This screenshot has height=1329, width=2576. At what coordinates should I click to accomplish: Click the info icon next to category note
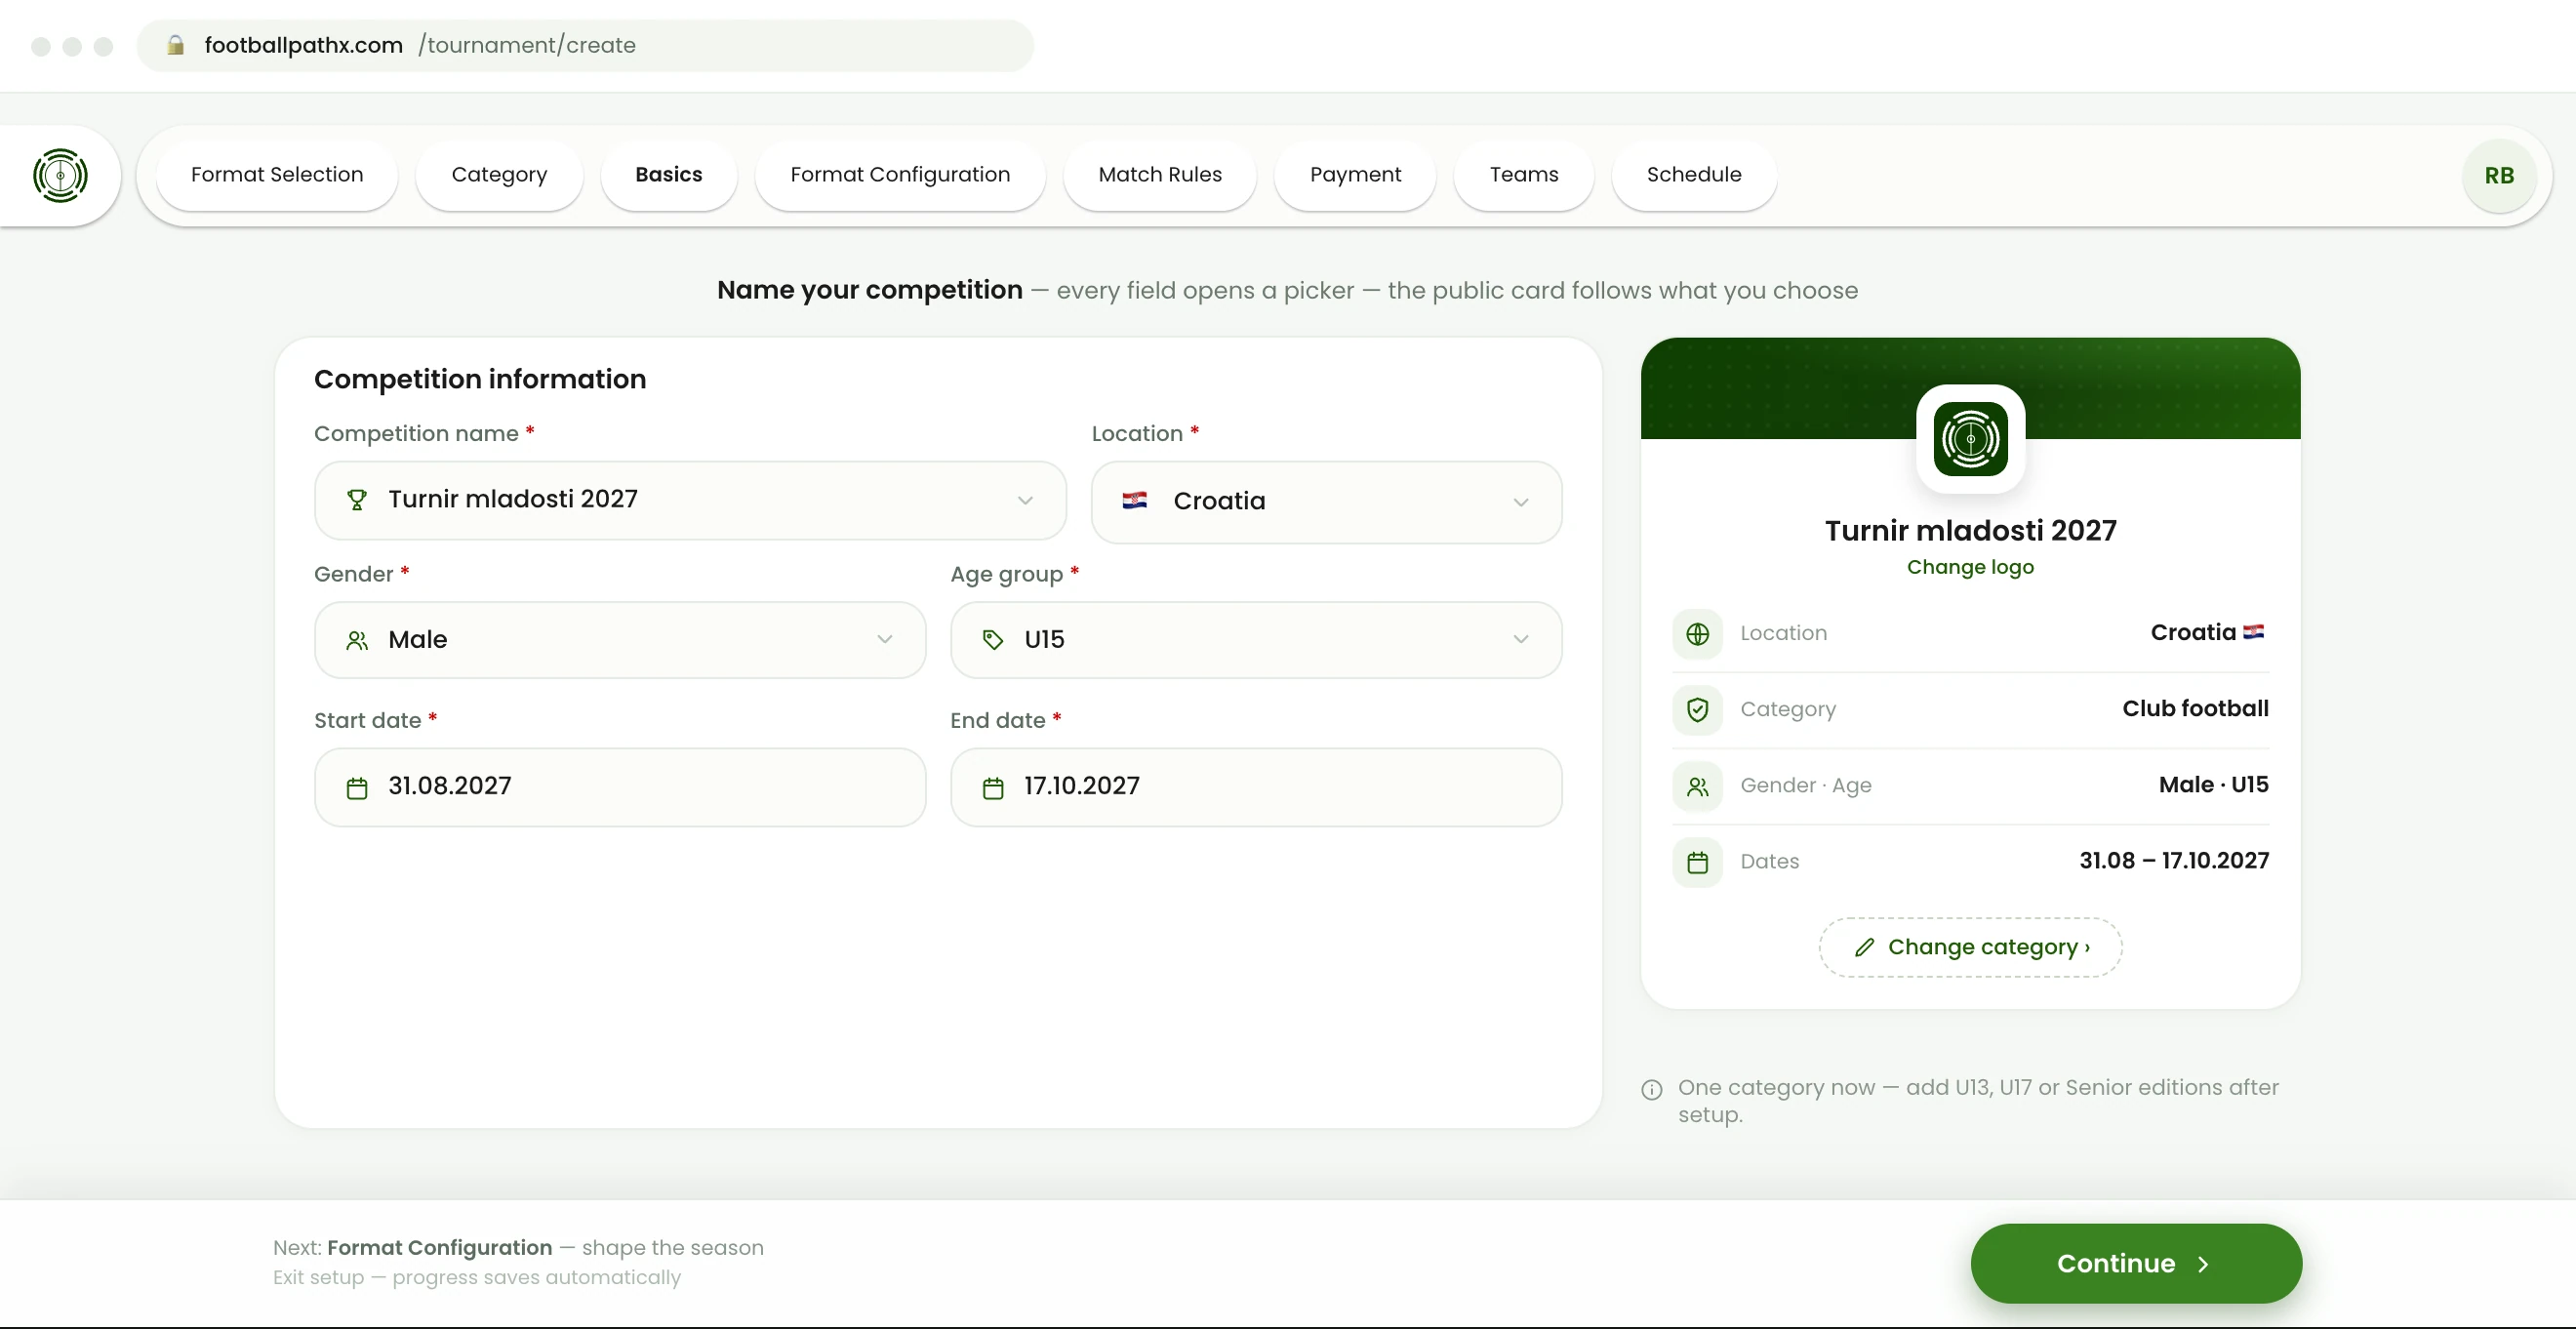pos(1652,1089)
